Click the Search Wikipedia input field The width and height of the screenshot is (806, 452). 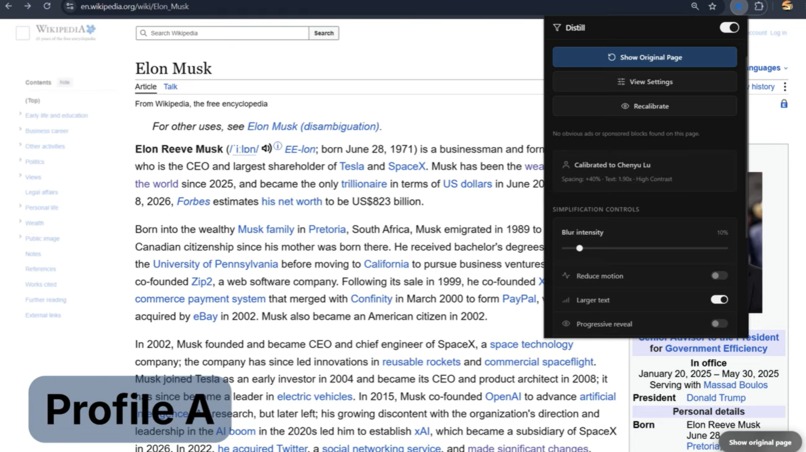[x=223, y=33]
